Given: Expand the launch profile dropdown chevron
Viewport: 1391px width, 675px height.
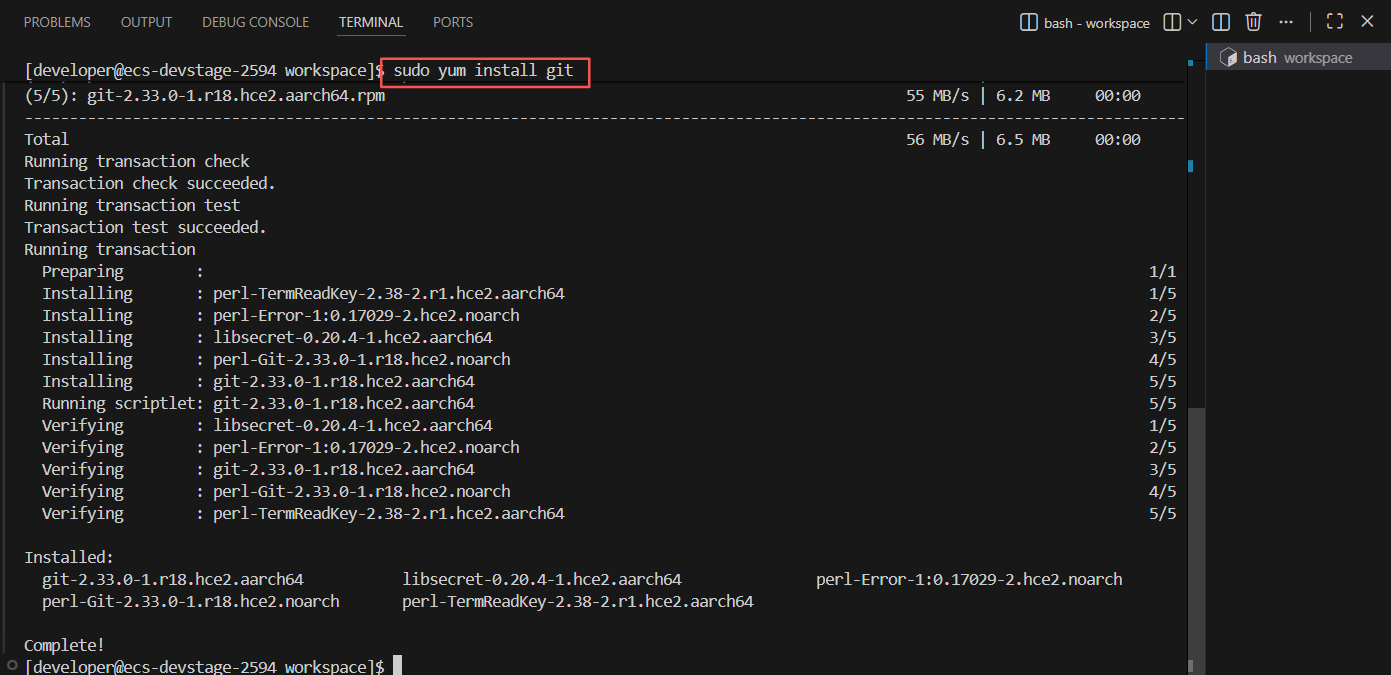Looking at the screenshot, I should coord(1192,22).
